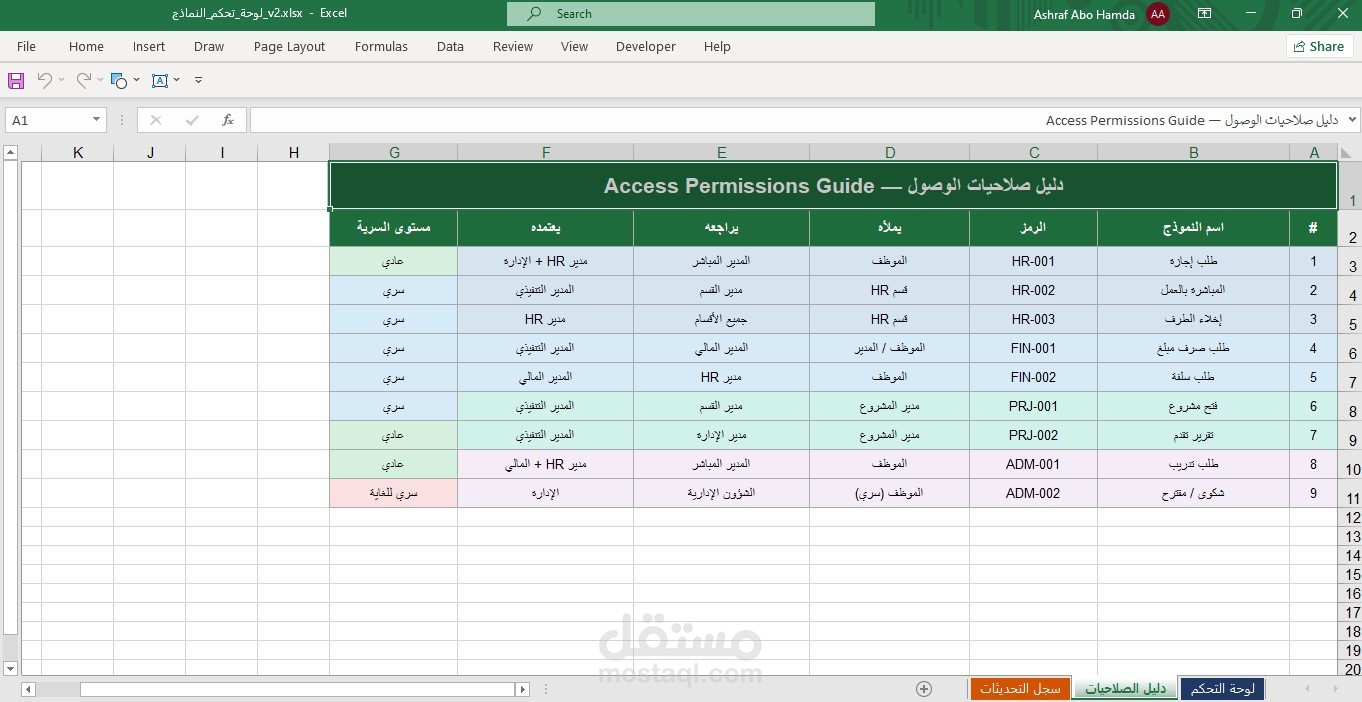Click the AA account avatar

tap(1158, 14)
